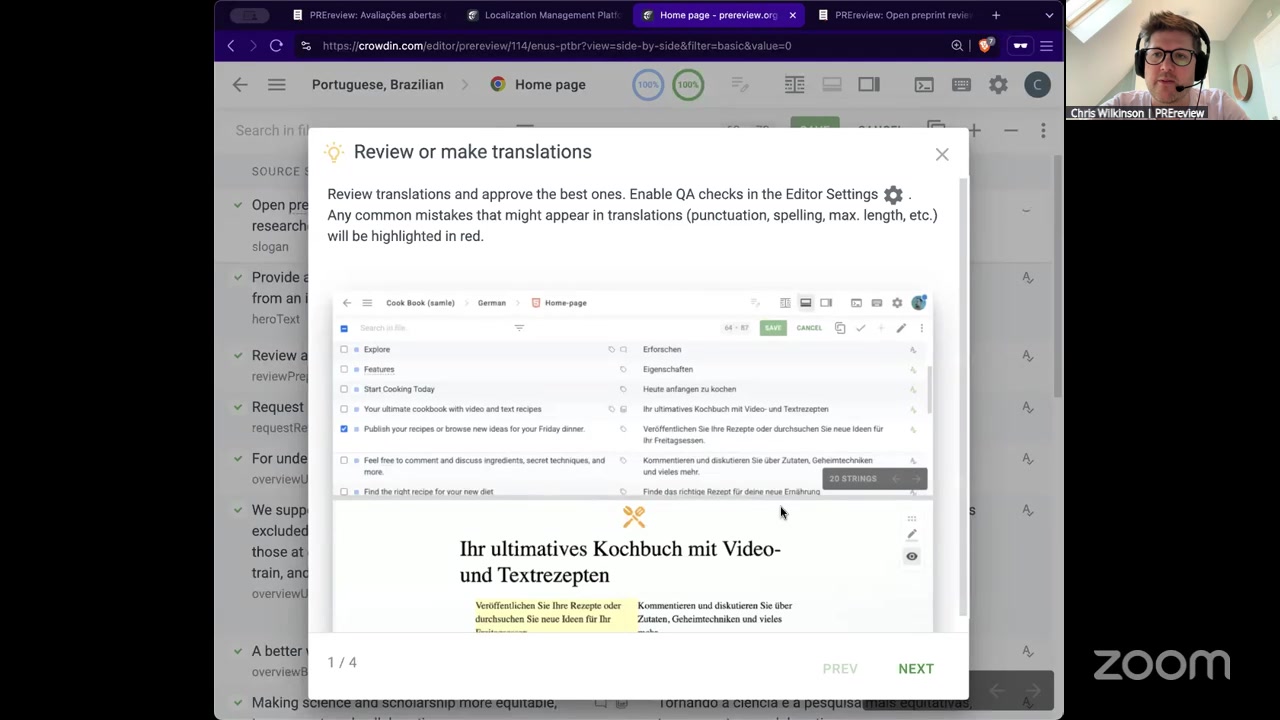Close the Review or make translations dialog
The image size is (1280, 720).
tap(941, 154)
